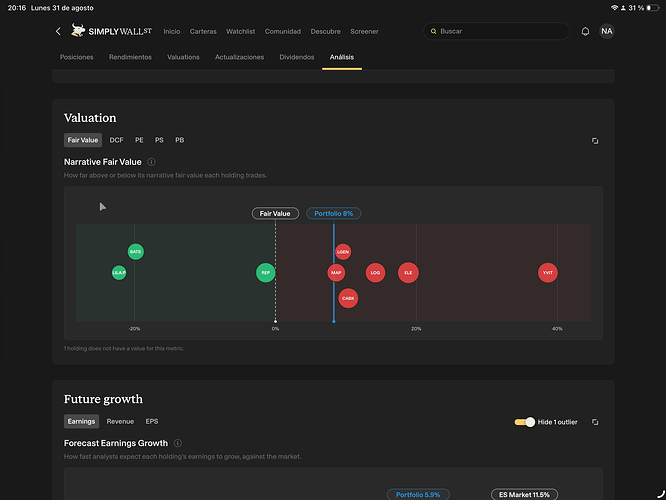Click the green REP bubble

[x=265, y=272]
